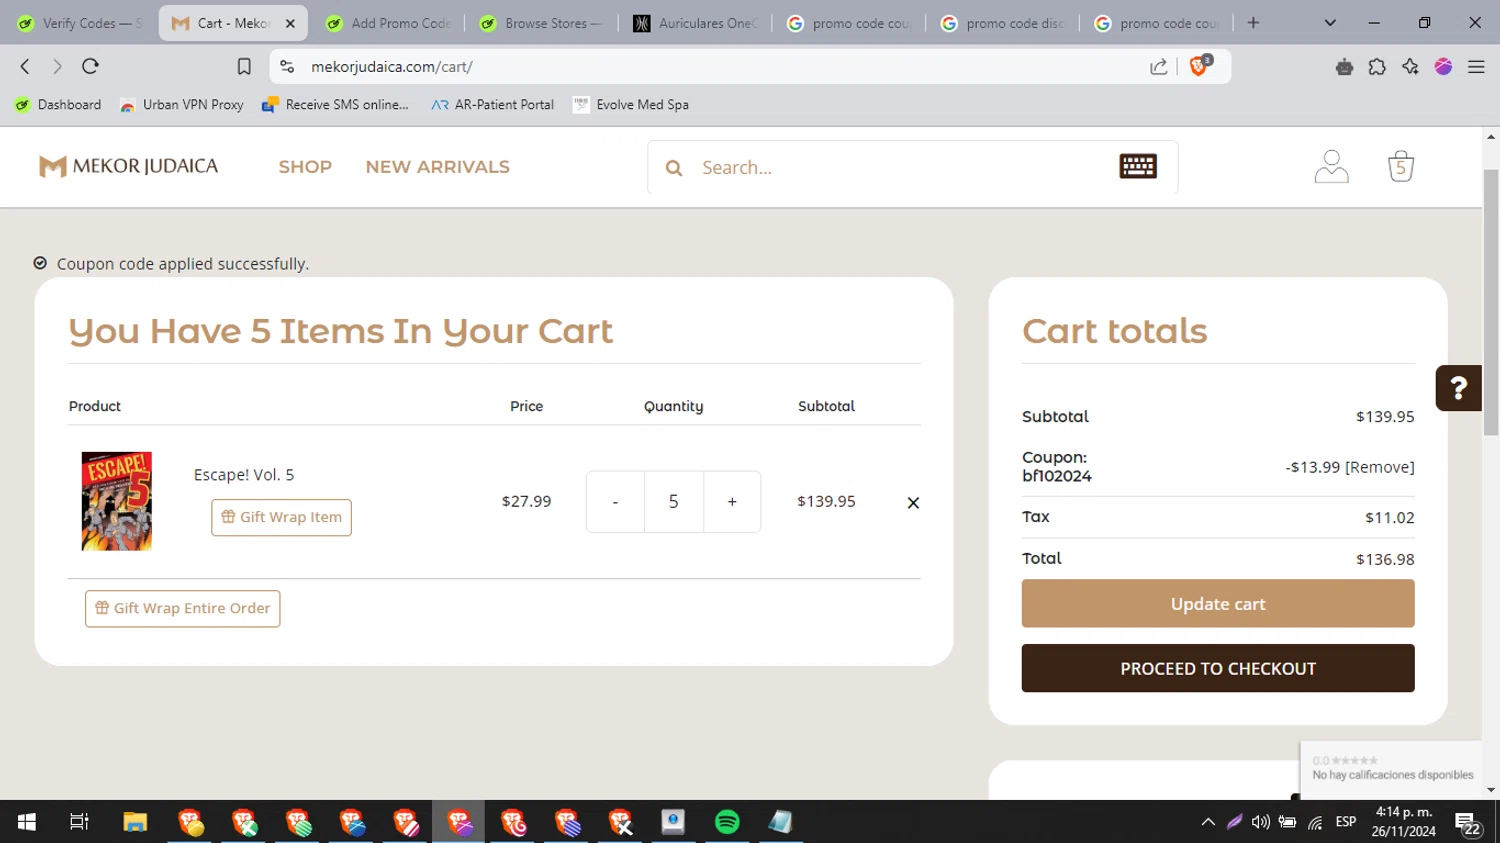Open Brave Shields icon in address bar
The height and width of the screenshot is (843, 1500).
point(1200,66)
